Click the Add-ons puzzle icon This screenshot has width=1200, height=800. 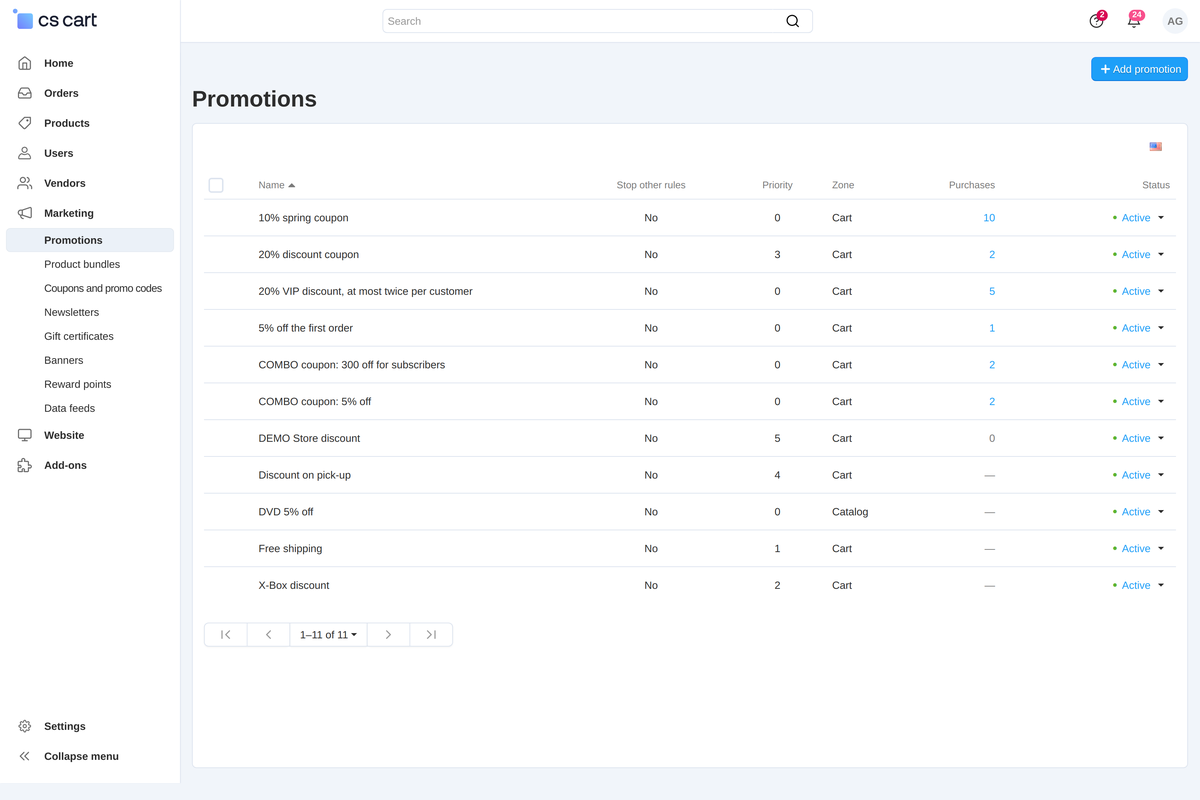pos(25,465)
